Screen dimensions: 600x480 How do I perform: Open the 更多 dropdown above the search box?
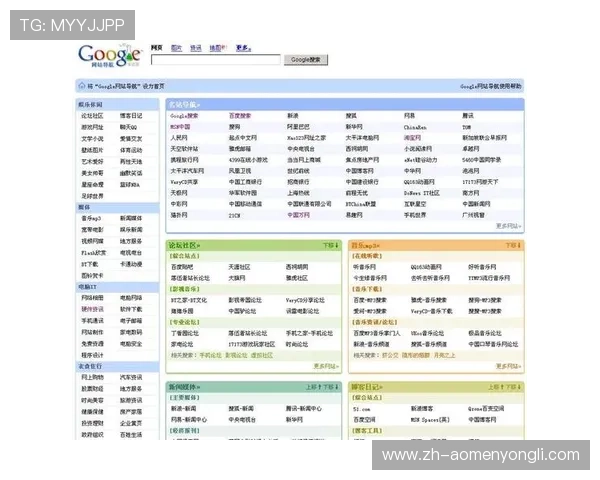coord(243,48)
